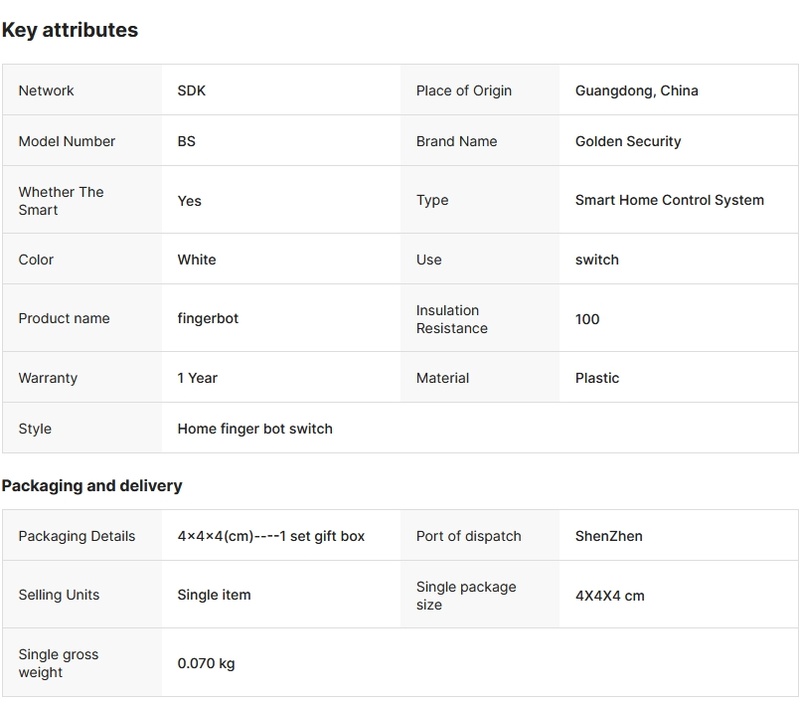
Task: Click the "Key attributes" heading
Action: click(x=70, y=30)
